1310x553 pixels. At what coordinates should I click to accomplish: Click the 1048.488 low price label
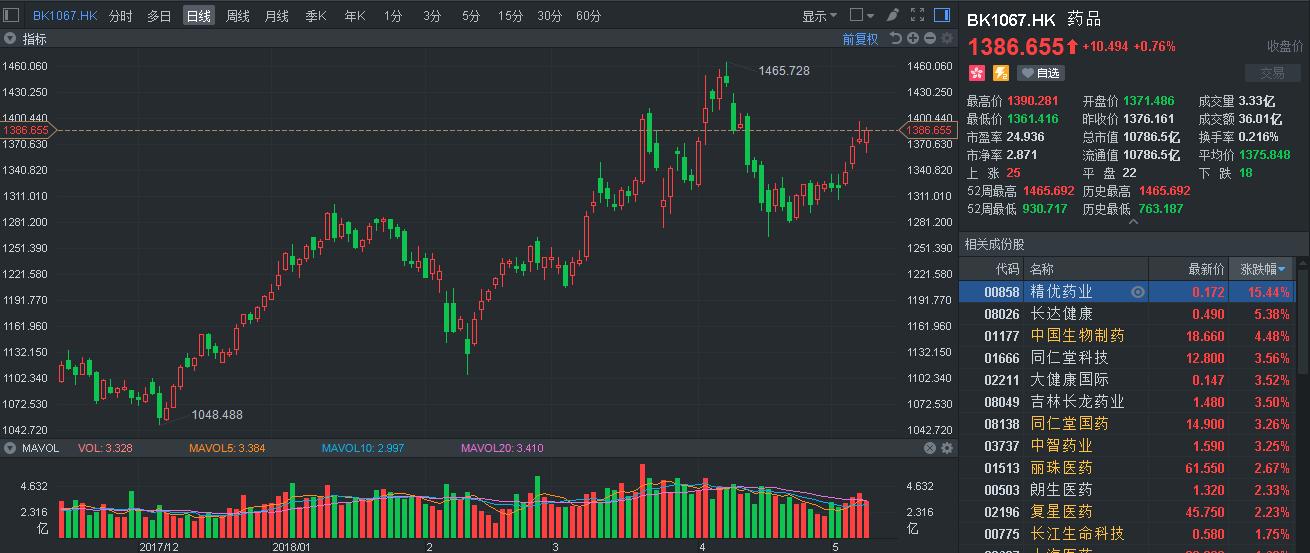(x=217, y=414)
